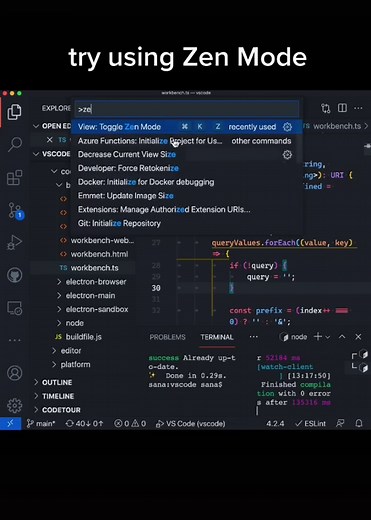Click the command palette input field

pyautogui.click(x=187, y=109)
